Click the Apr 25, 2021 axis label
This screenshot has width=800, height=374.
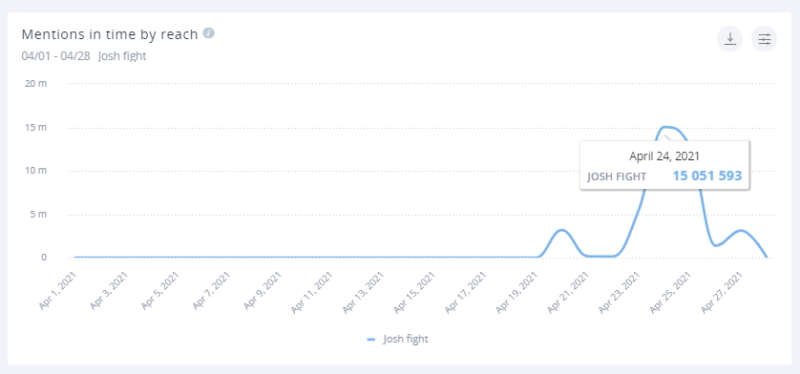pyautogui.click(x=670, y=292)
